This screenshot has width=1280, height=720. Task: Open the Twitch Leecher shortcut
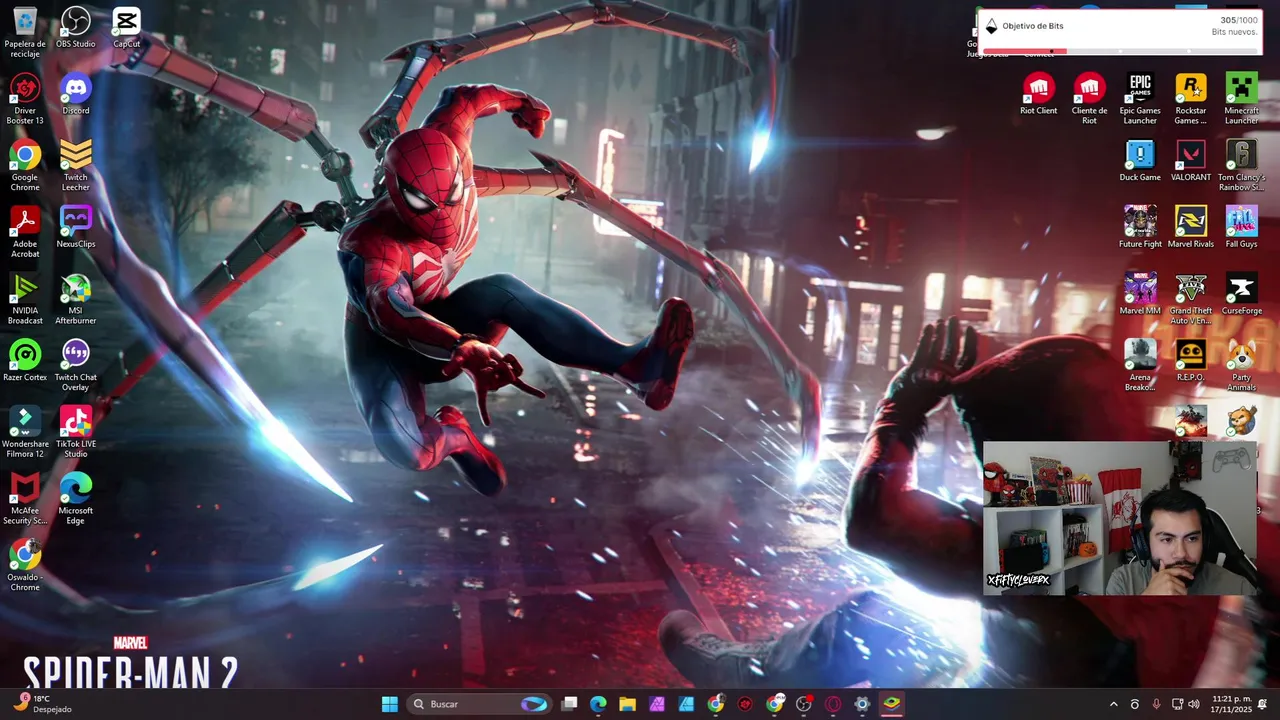[x=76, y=165]
